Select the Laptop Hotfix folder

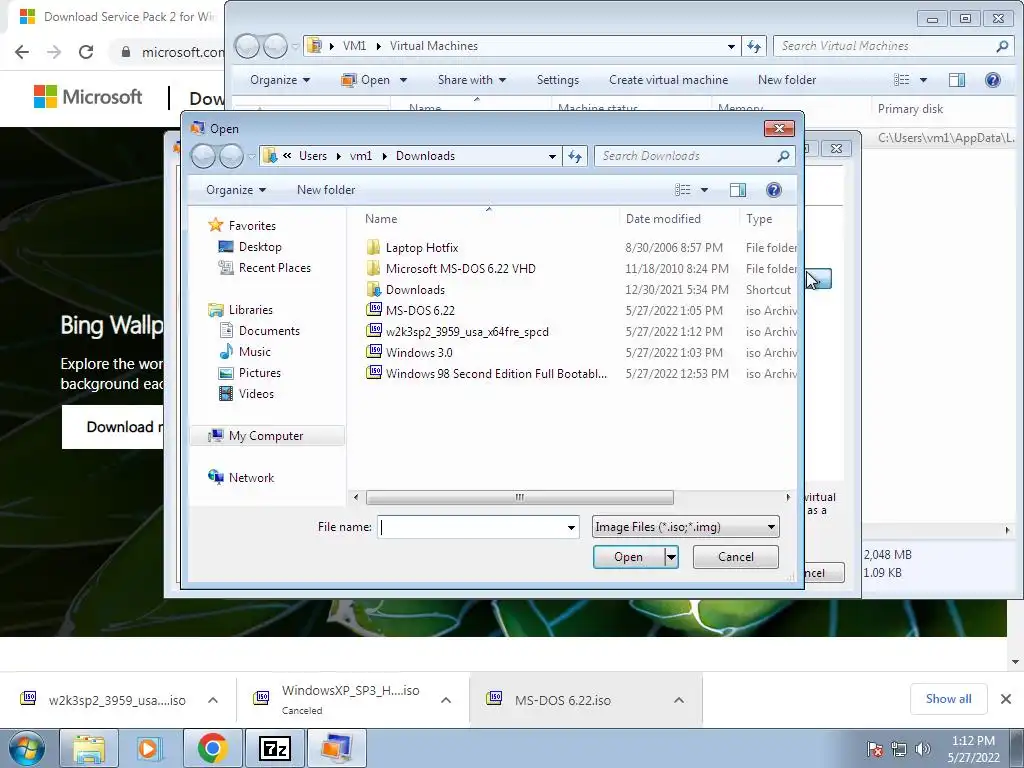[422, 248]
